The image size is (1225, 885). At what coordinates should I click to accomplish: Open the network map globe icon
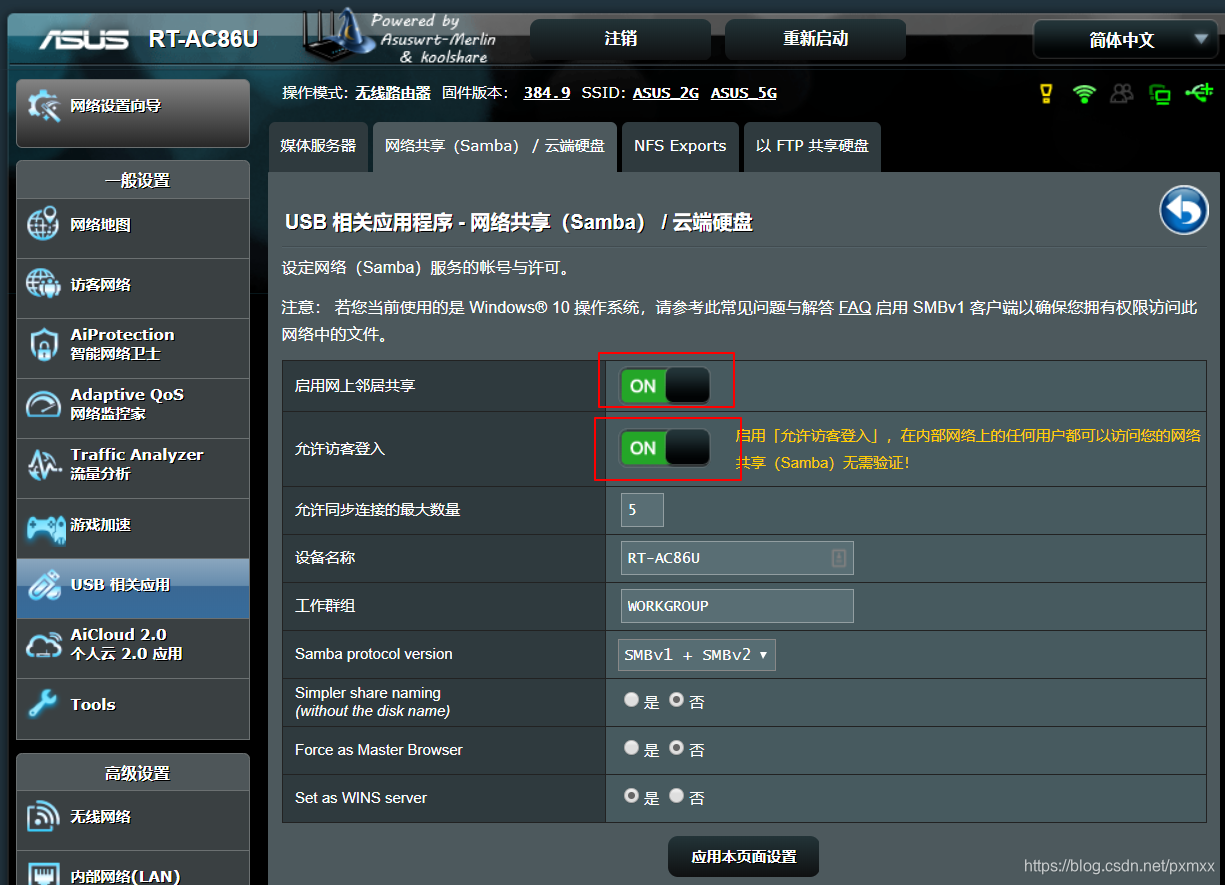43,225
